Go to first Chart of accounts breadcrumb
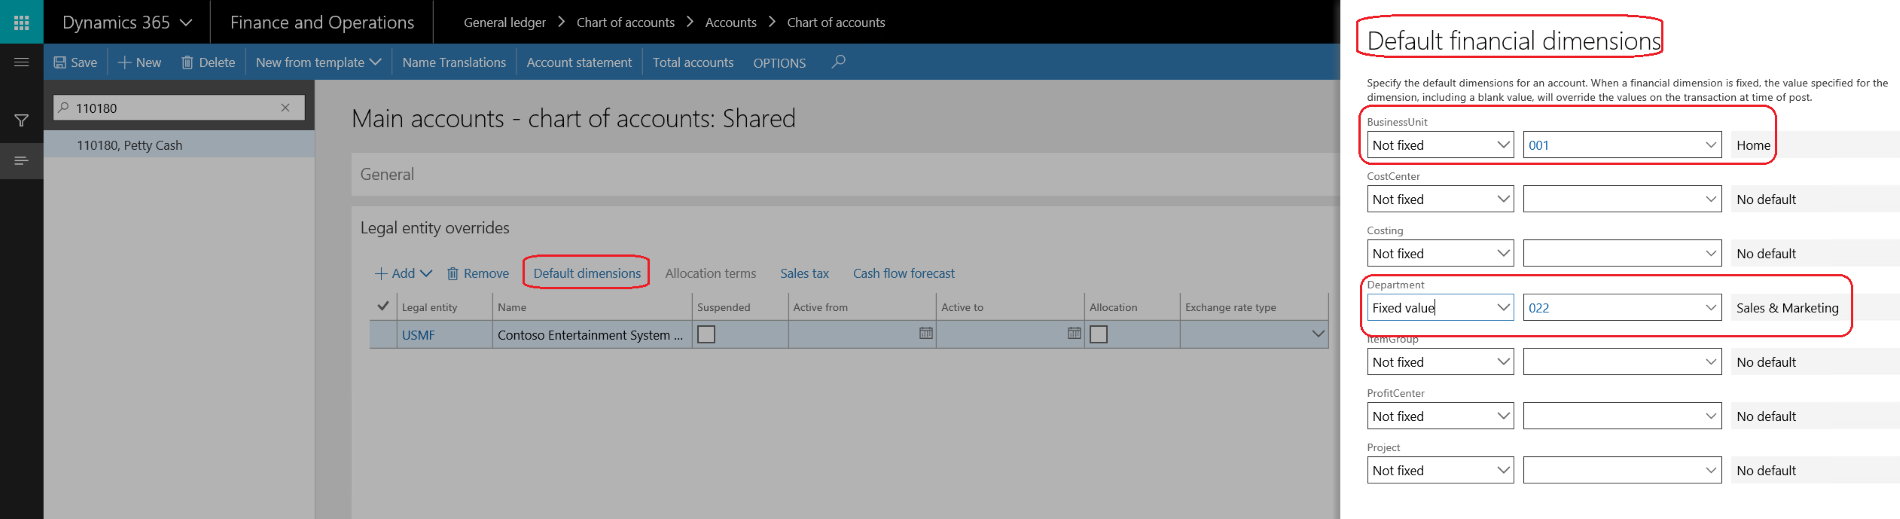The width and height of the screenshot is (1900, 519). (x=625, y=22)
